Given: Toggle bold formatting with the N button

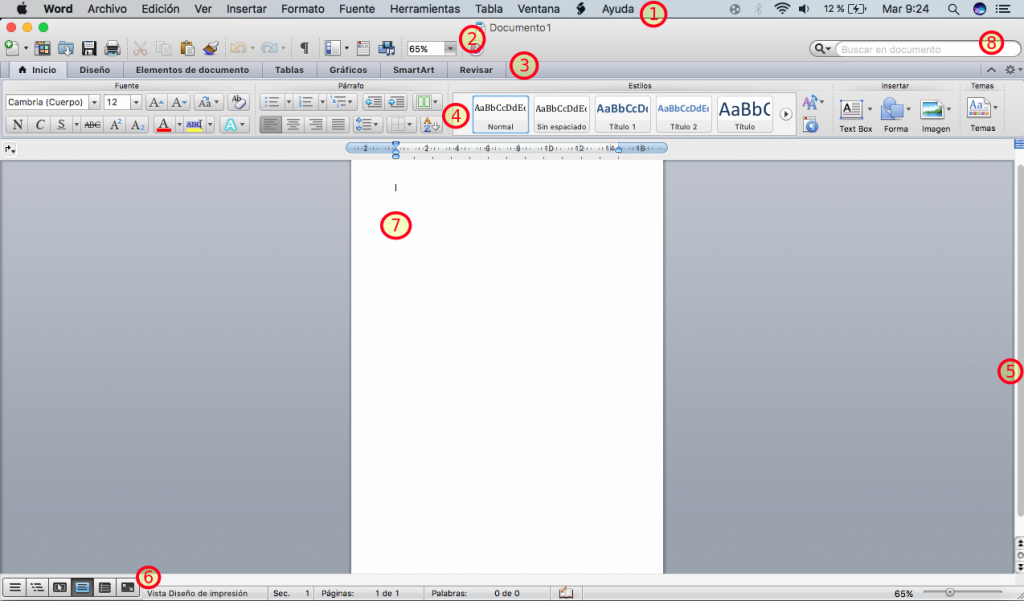Looking at the screenshot, I should [18, 123].
